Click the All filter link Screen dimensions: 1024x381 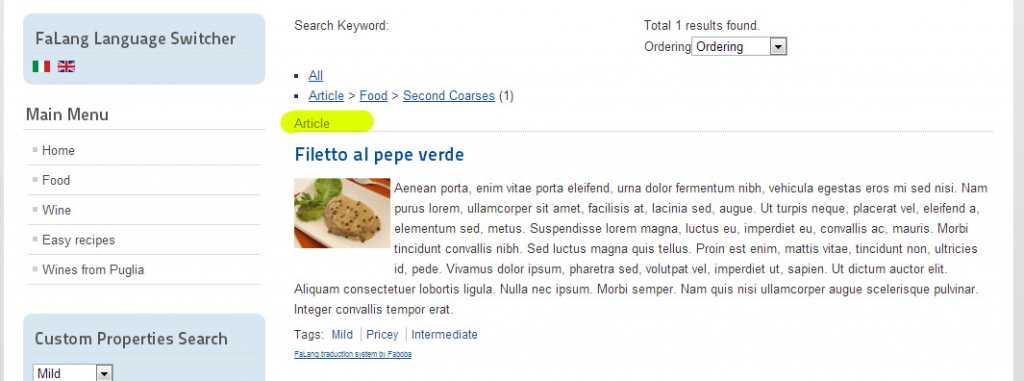point(315,76)
